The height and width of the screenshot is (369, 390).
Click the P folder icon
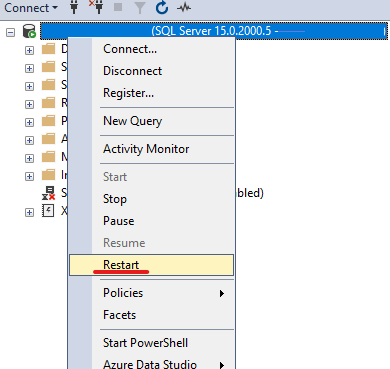click(x=49, y=121)
